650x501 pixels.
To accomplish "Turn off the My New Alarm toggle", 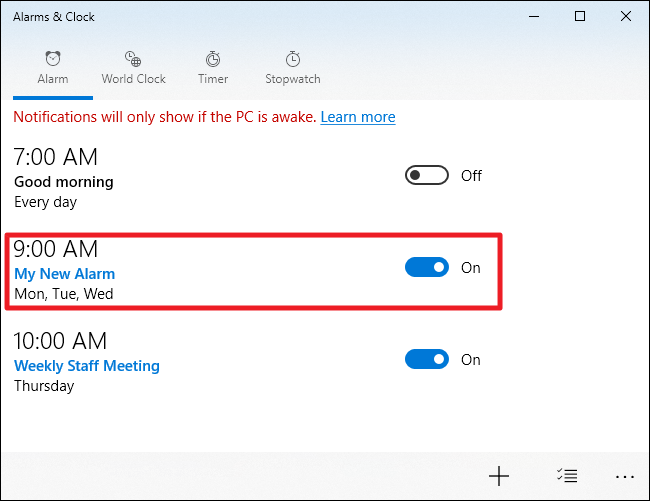I will 426,268.
